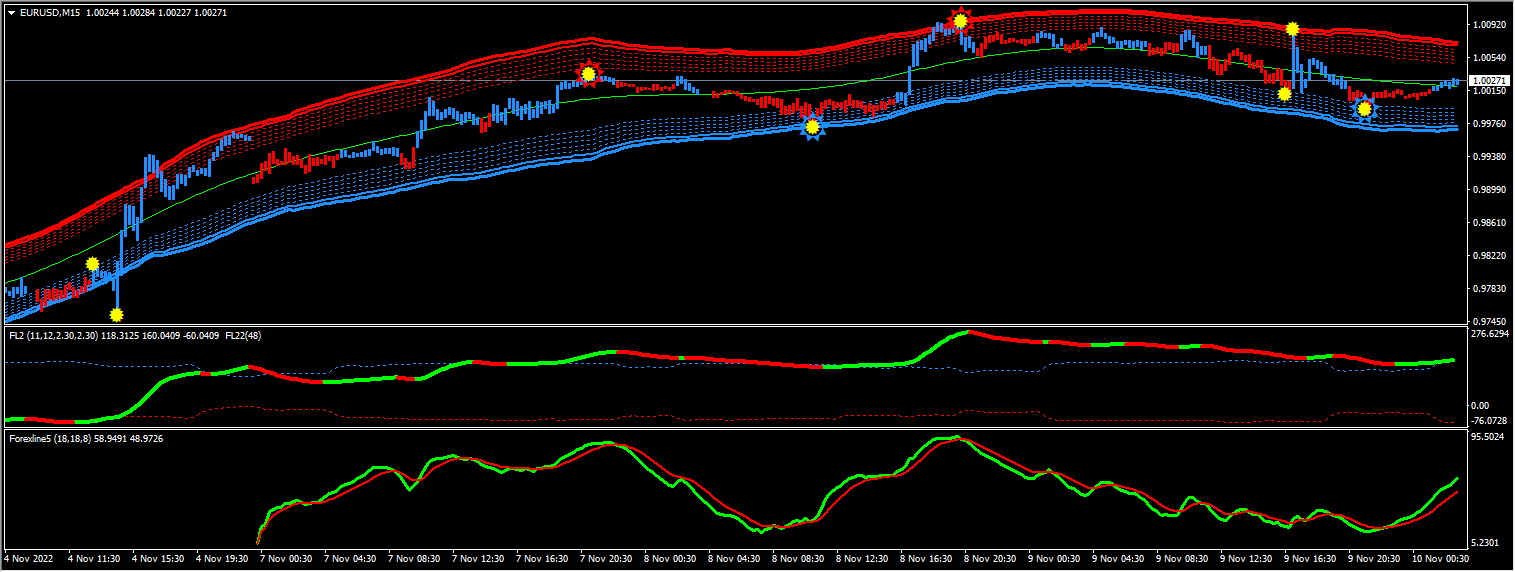
Task: Click the 0.97830 price axis label
Action: click(1489, 289)
